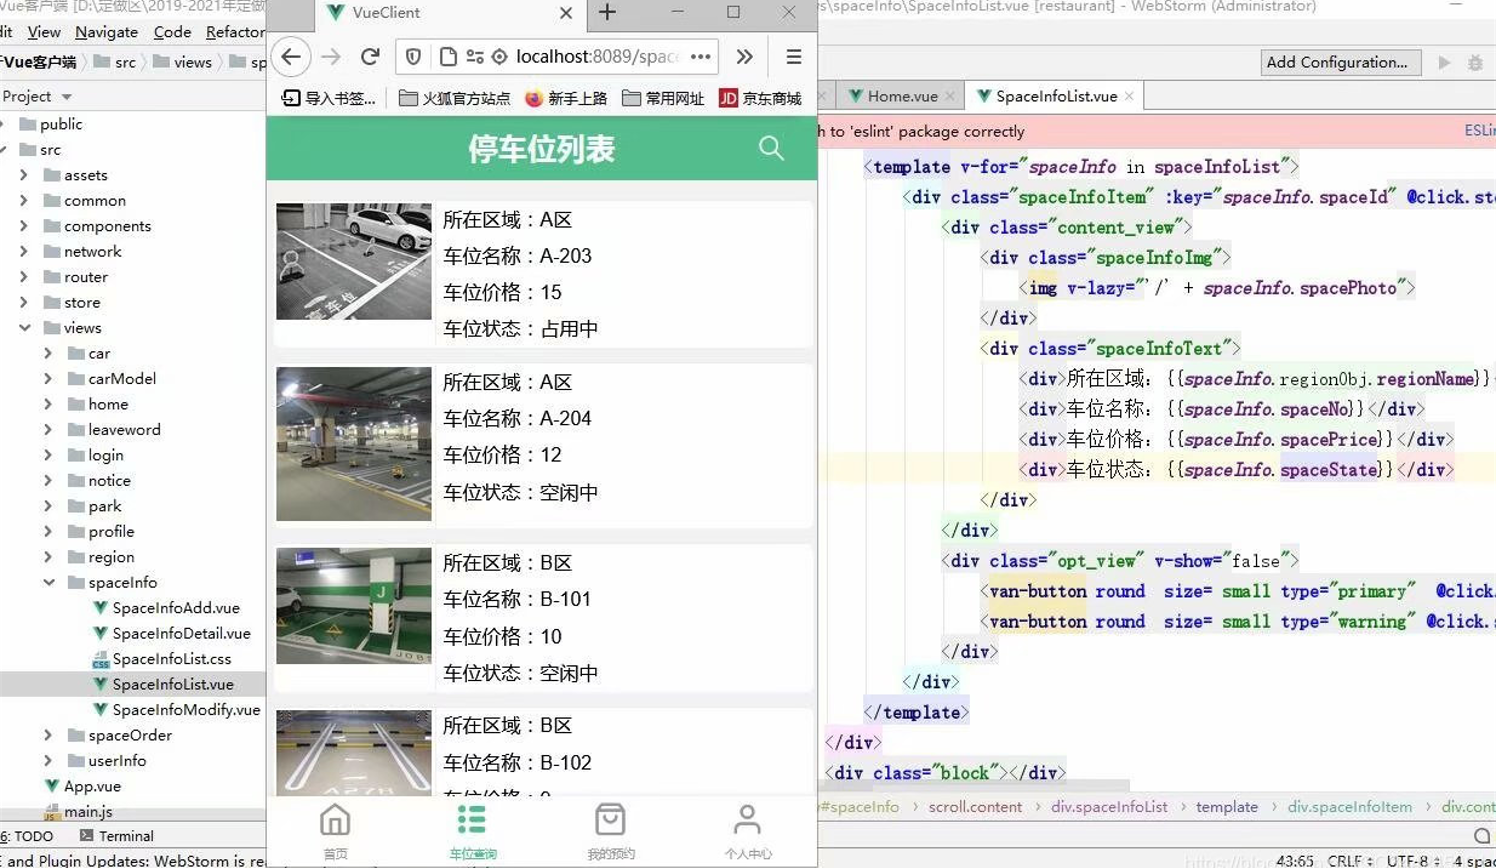Image resolution: width=1496 pixels, height=868 pixels.
Task: Collapse the views folder
Action: coord(24,328)
